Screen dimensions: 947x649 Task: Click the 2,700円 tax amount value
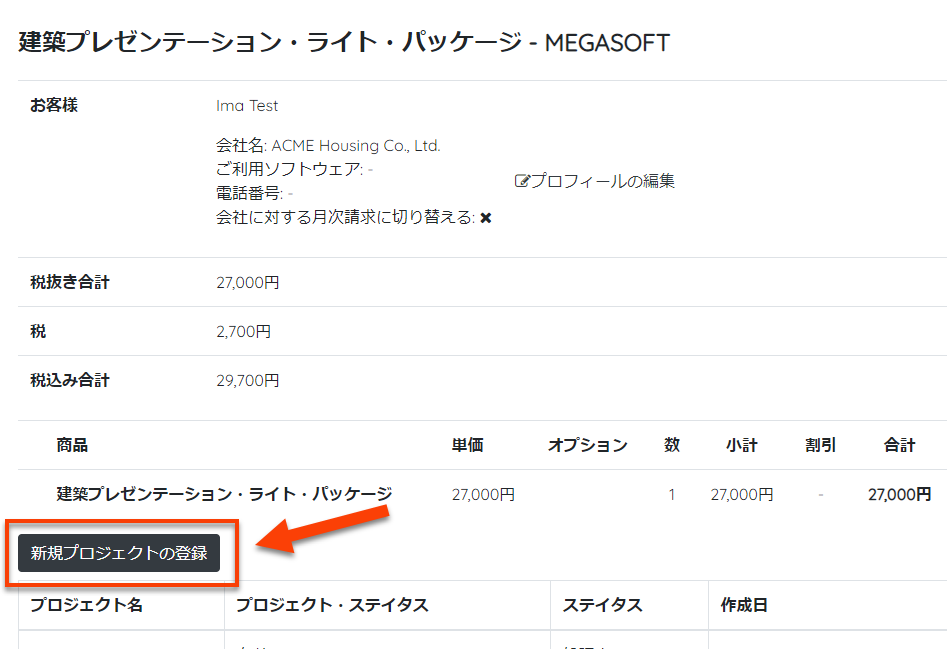243,331
